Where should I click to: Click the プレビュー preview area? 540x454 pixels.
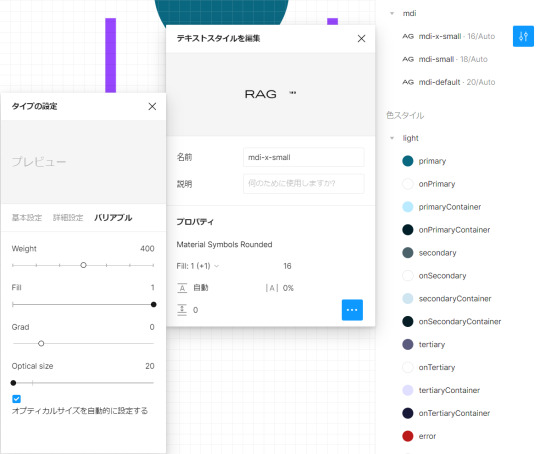pos(83,162)
